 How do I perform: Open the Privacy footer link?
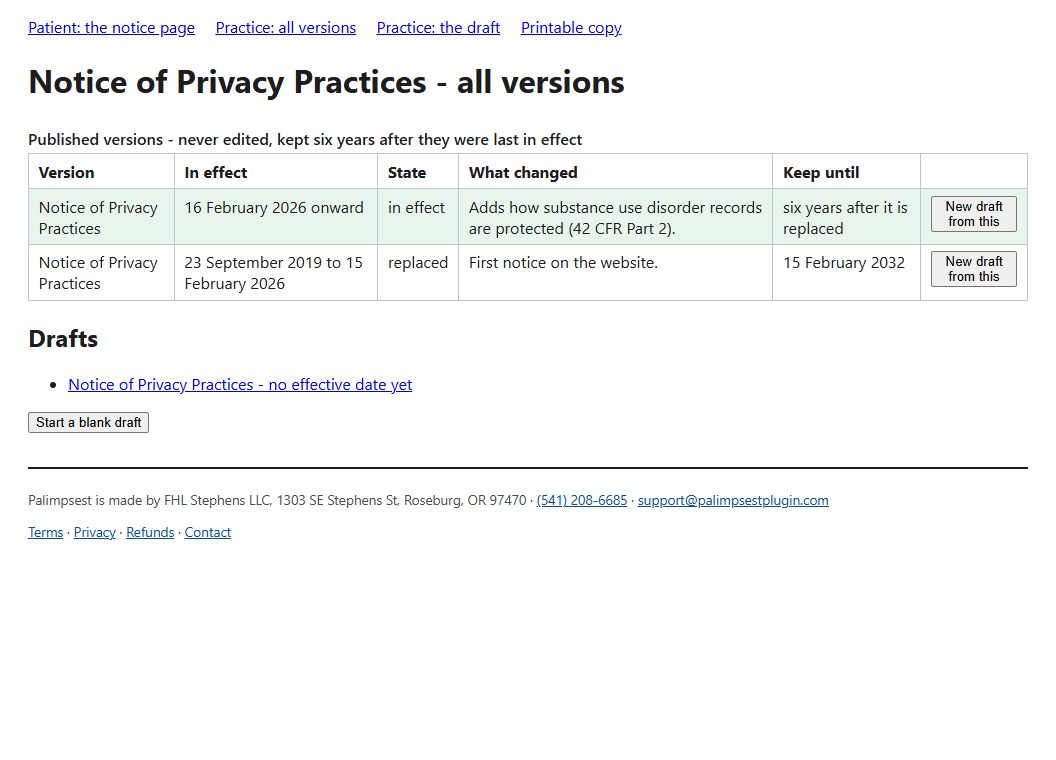click(95, 532)
